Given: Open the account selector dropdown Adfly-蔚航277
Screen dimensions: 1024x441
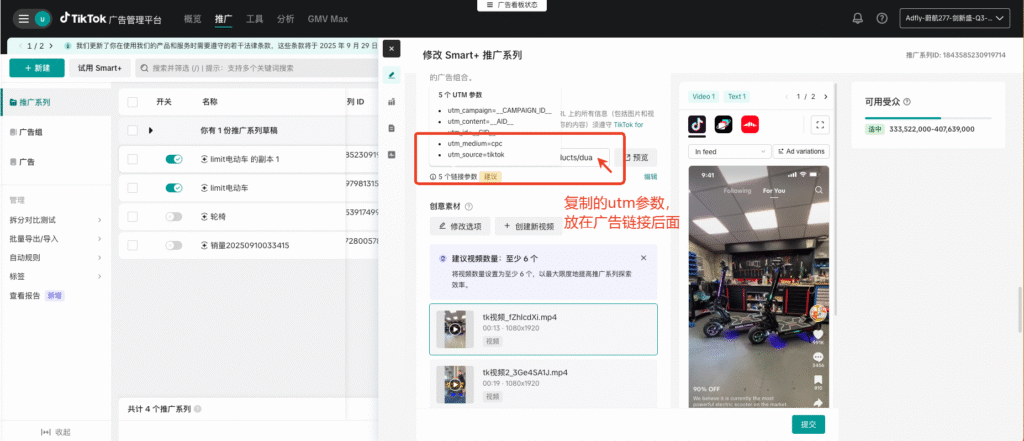Looking at the screenshot, I should pos(955,19).
